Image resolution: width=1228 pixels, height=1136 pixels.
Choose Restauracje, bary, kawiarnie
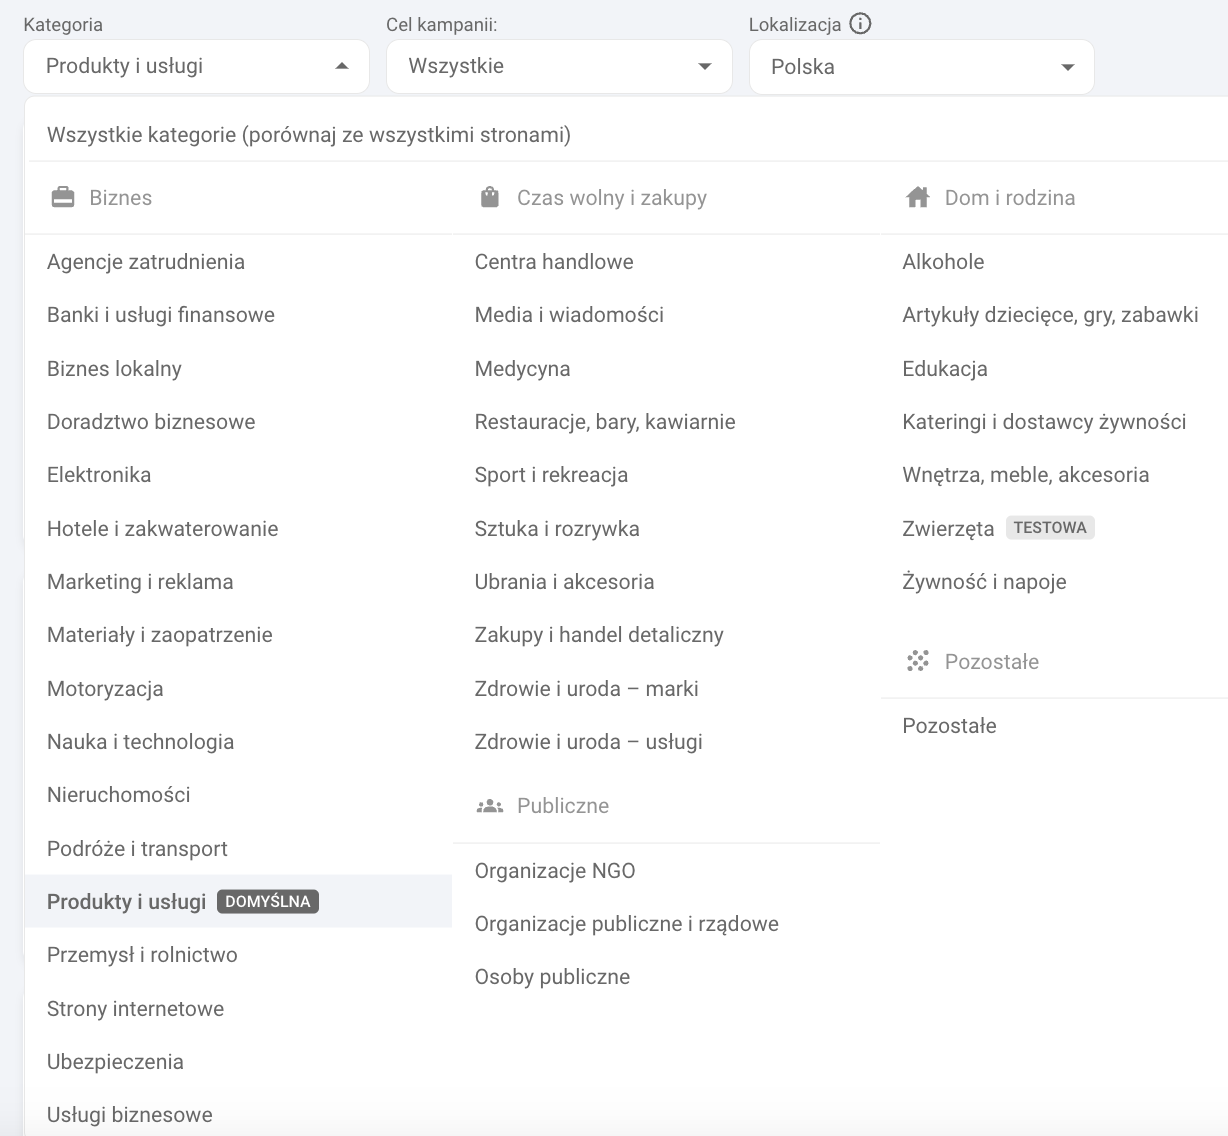point(604,422)
